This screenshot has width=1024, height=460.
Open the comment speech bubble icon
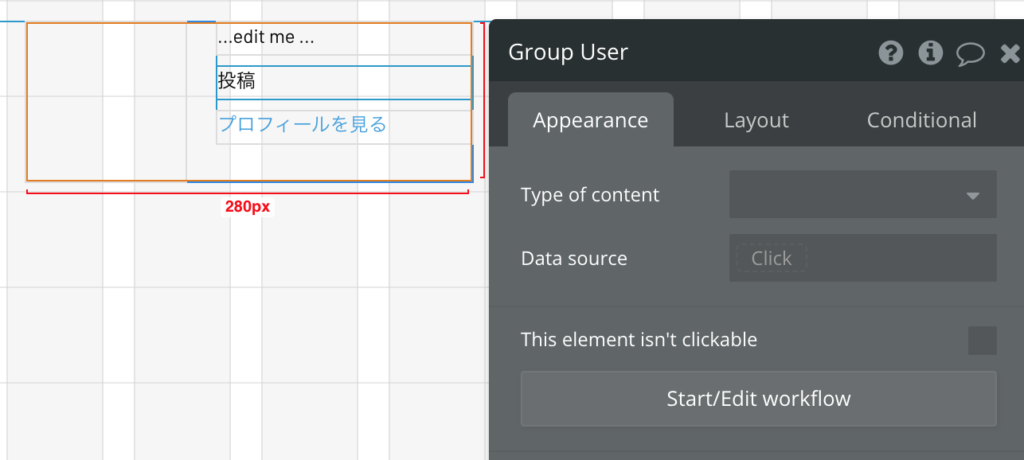[x=970, y=54]
